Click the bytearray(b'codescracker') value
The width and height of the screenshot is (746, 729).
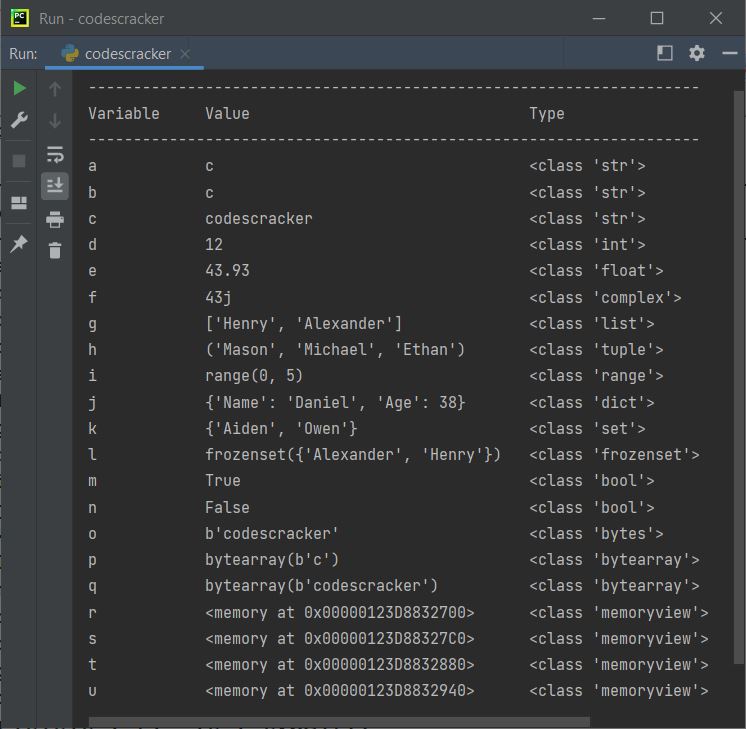321,586
